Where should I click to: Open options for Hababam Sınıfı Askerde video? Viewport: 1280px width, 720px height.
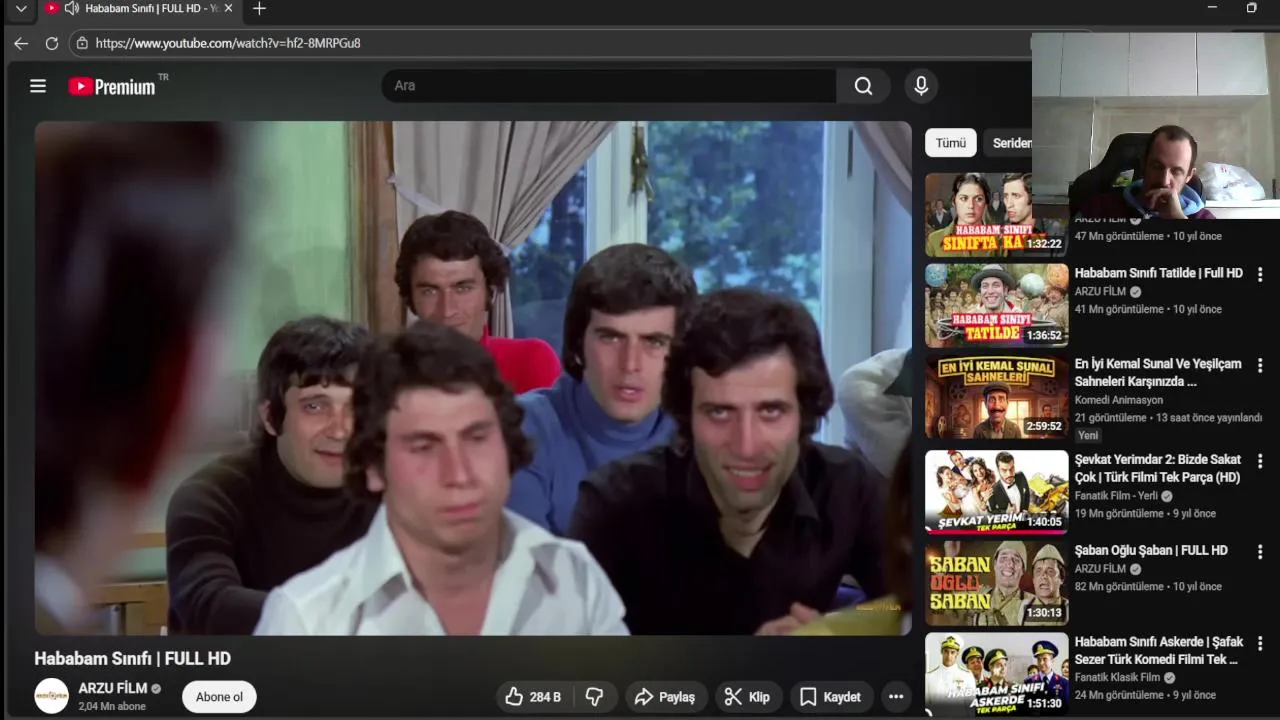pos(1260,644)
